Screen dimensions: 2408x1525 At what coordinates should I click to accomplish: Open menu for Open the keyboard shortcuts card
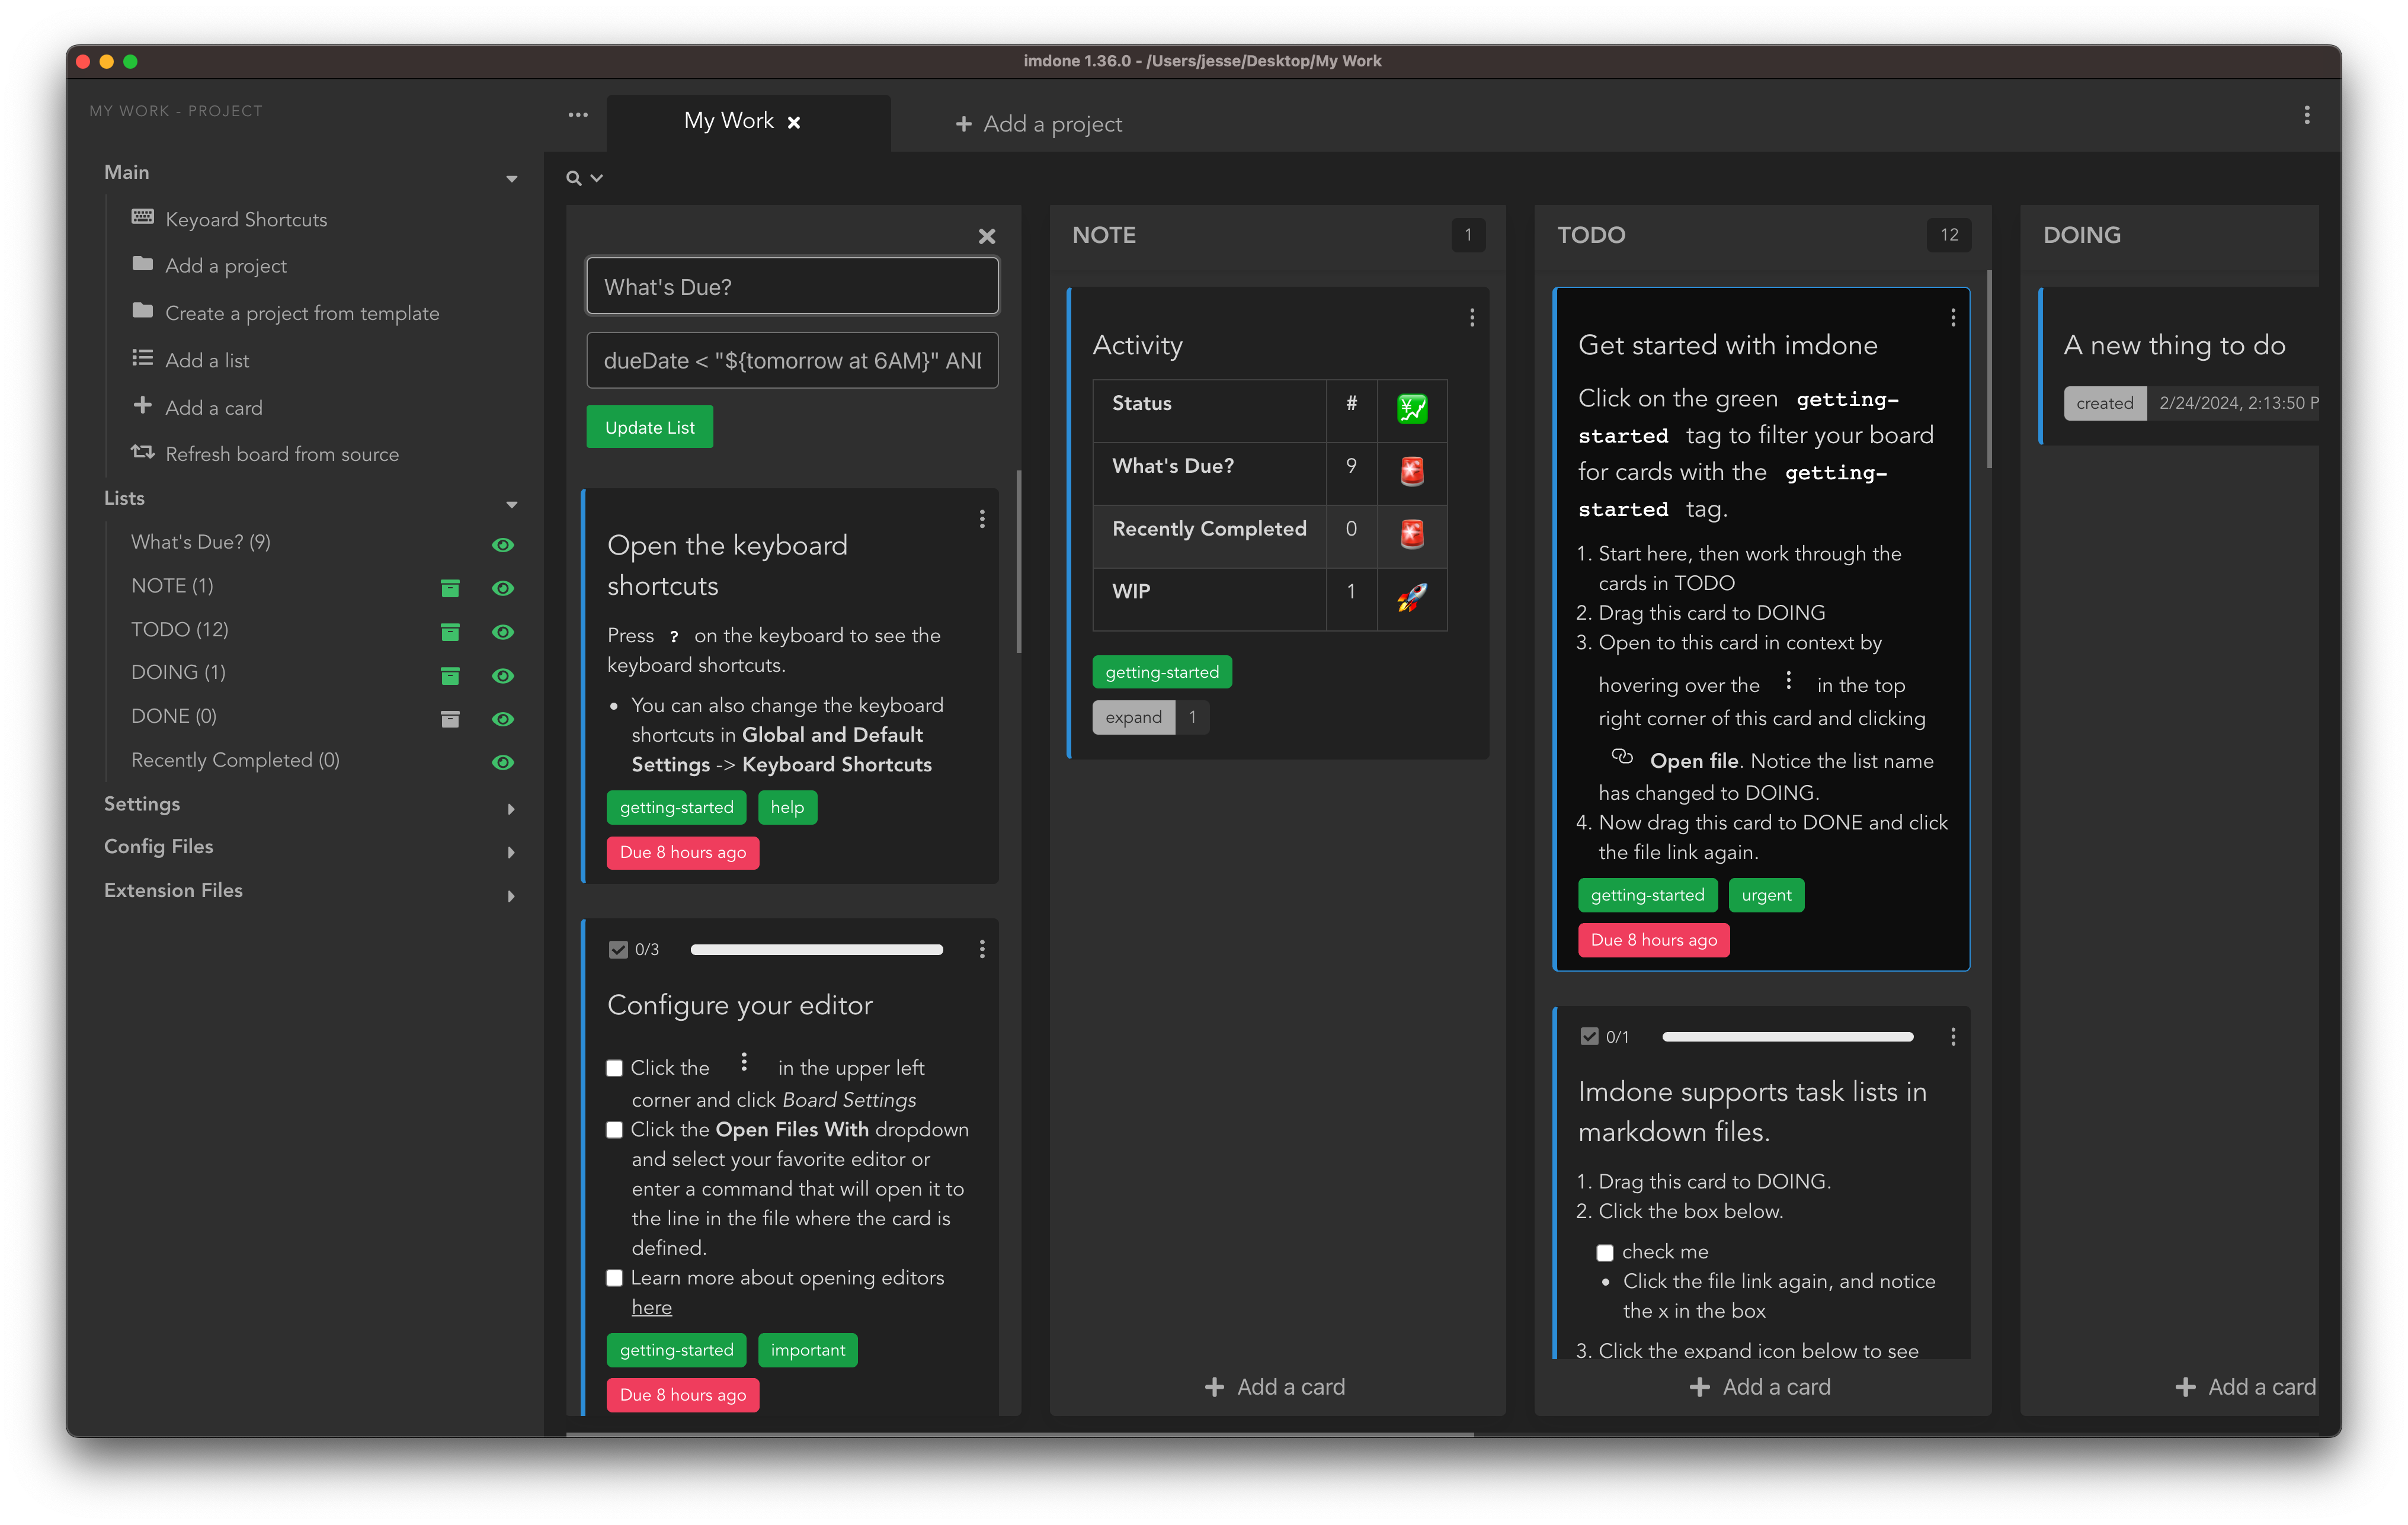pyautogui.click(x=982, y=518)
